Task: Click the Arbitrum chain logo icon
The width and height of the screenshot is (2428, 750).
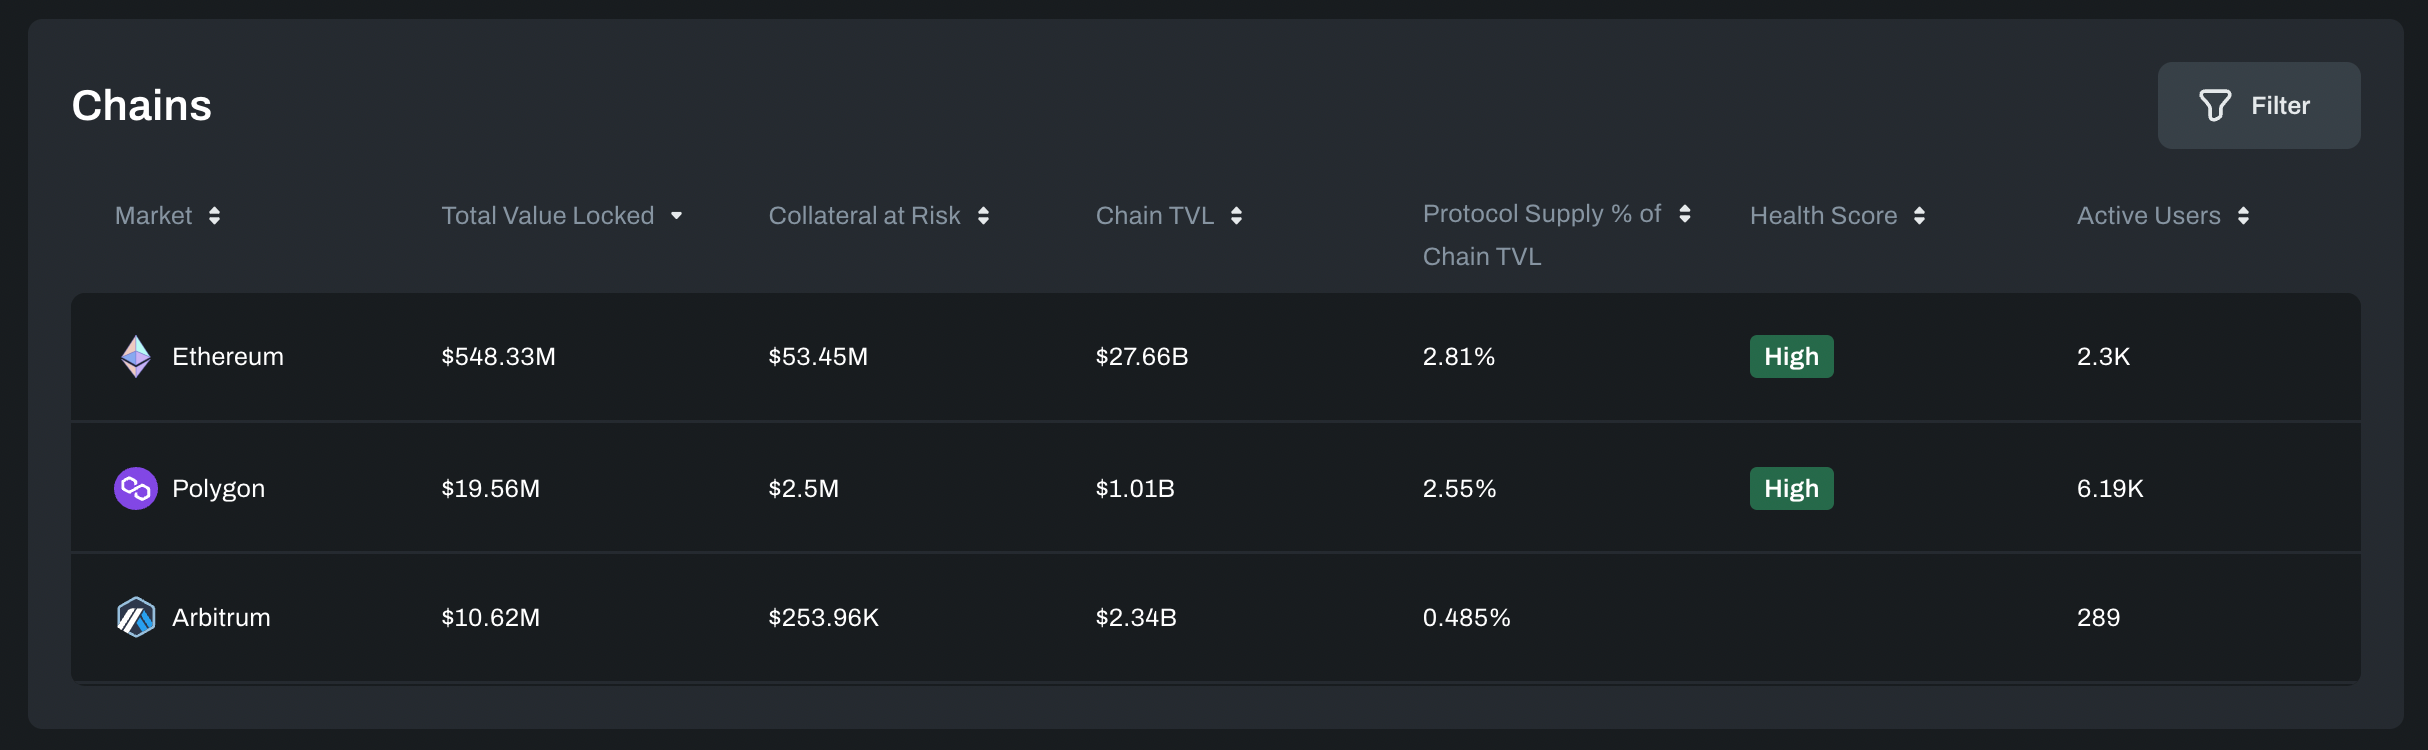Action: (136, 617)
